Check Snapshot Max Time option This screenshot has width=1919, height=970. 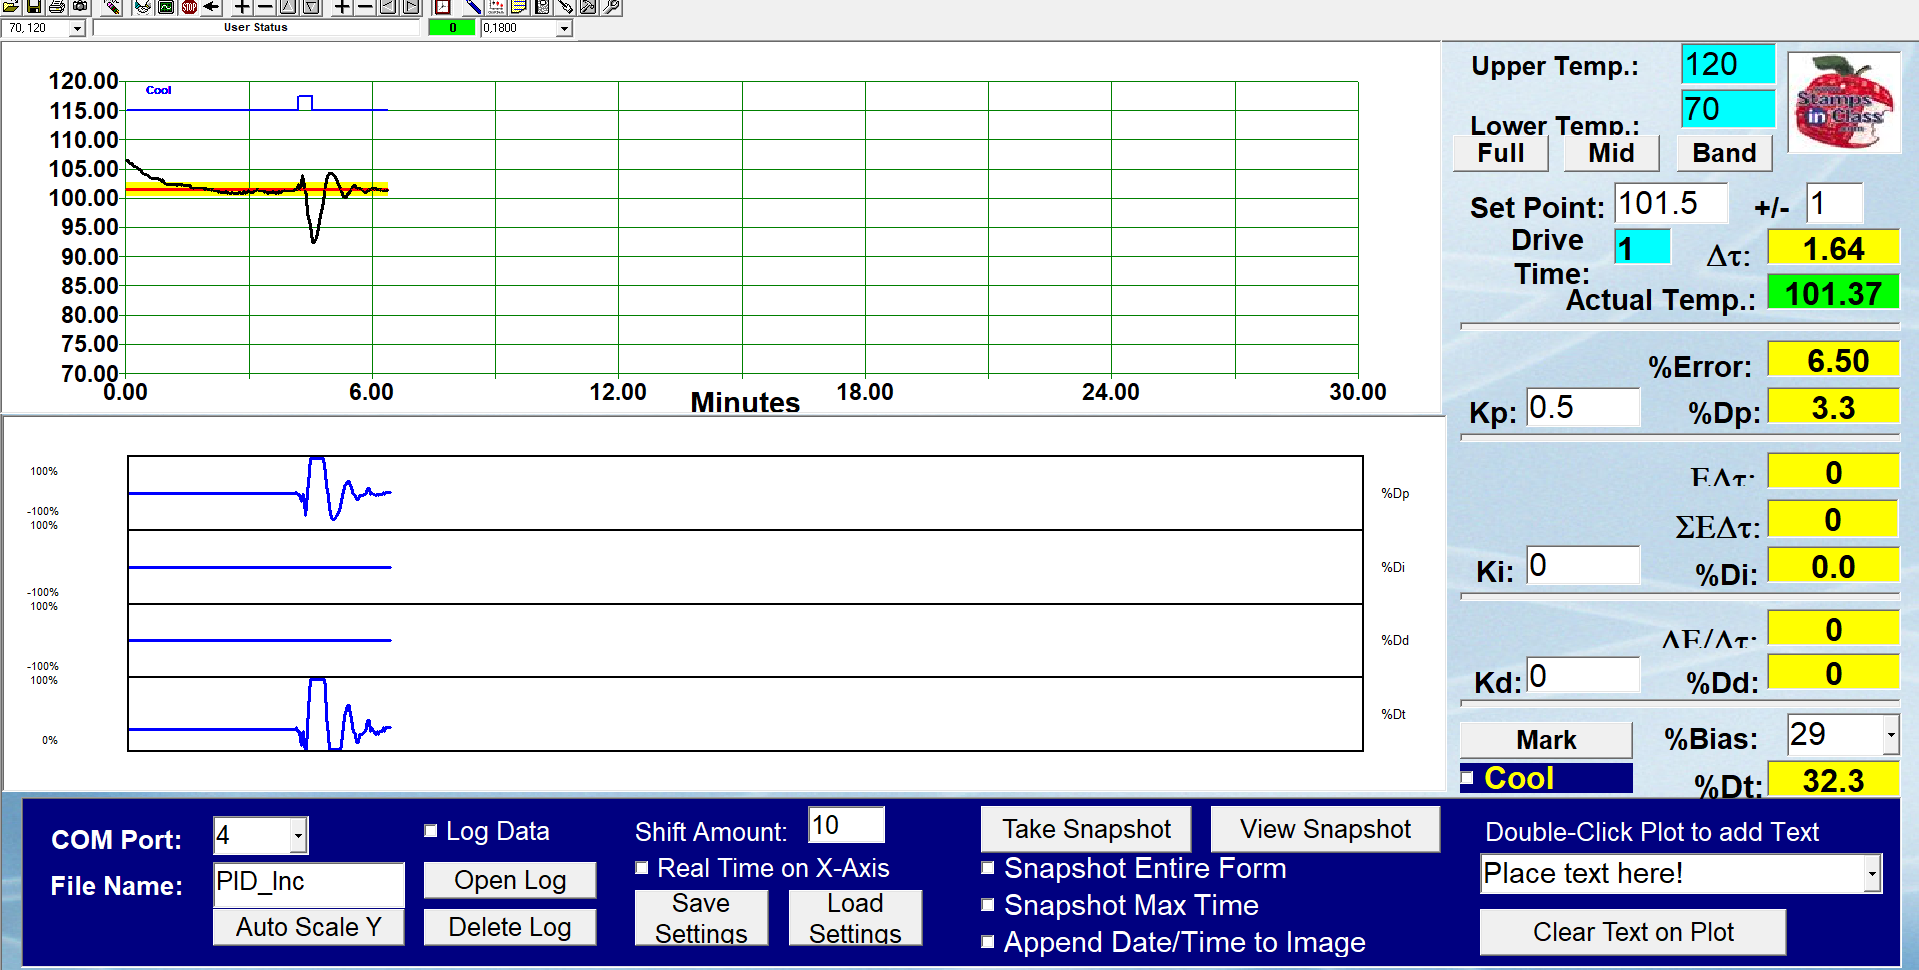pos(988,904)
